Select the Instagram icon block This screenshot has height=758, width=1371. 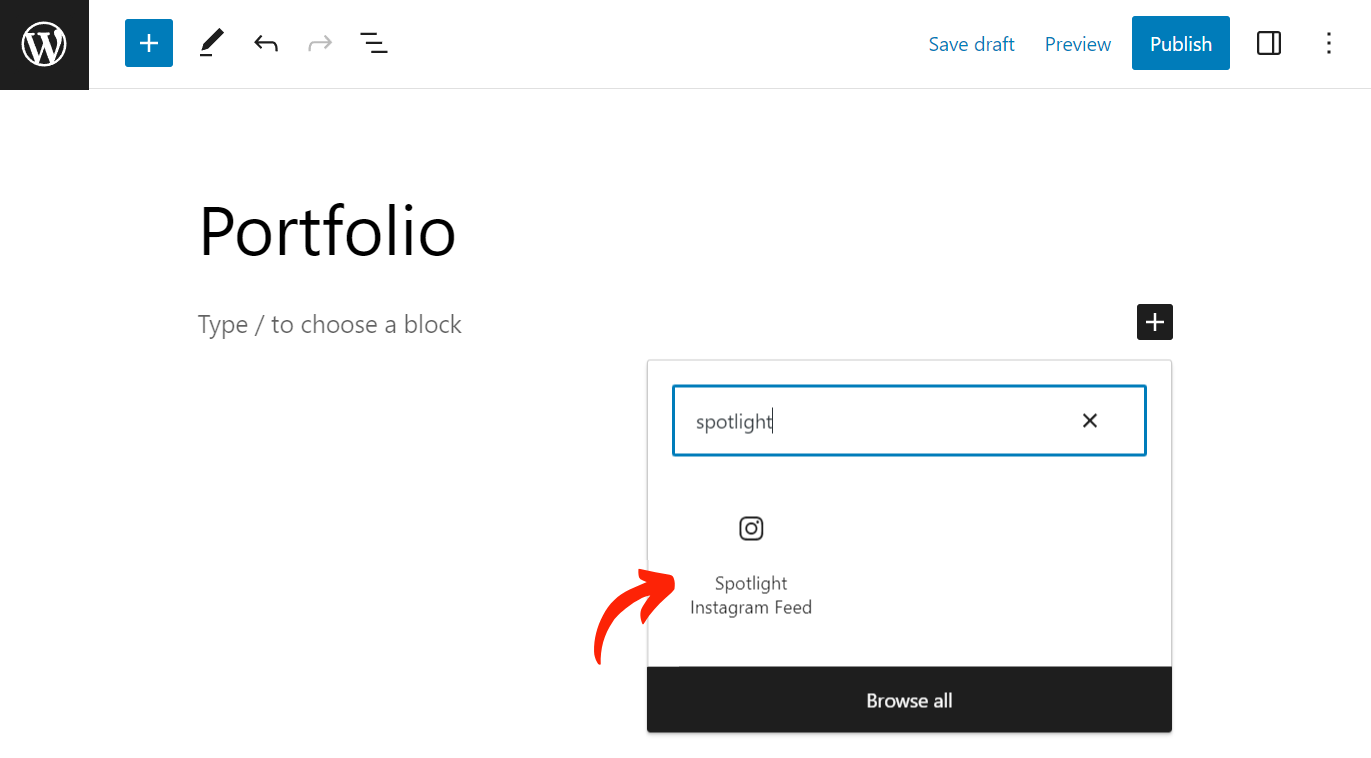[x=751, y=528]
